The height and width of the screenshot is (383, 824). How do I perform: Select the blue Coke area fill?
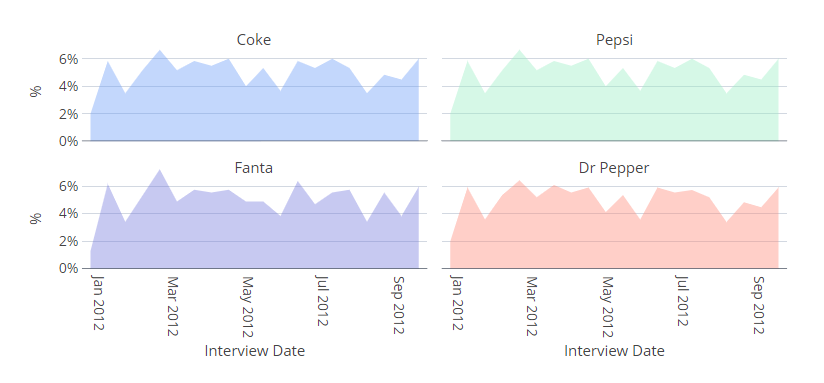tap(254, 110)
